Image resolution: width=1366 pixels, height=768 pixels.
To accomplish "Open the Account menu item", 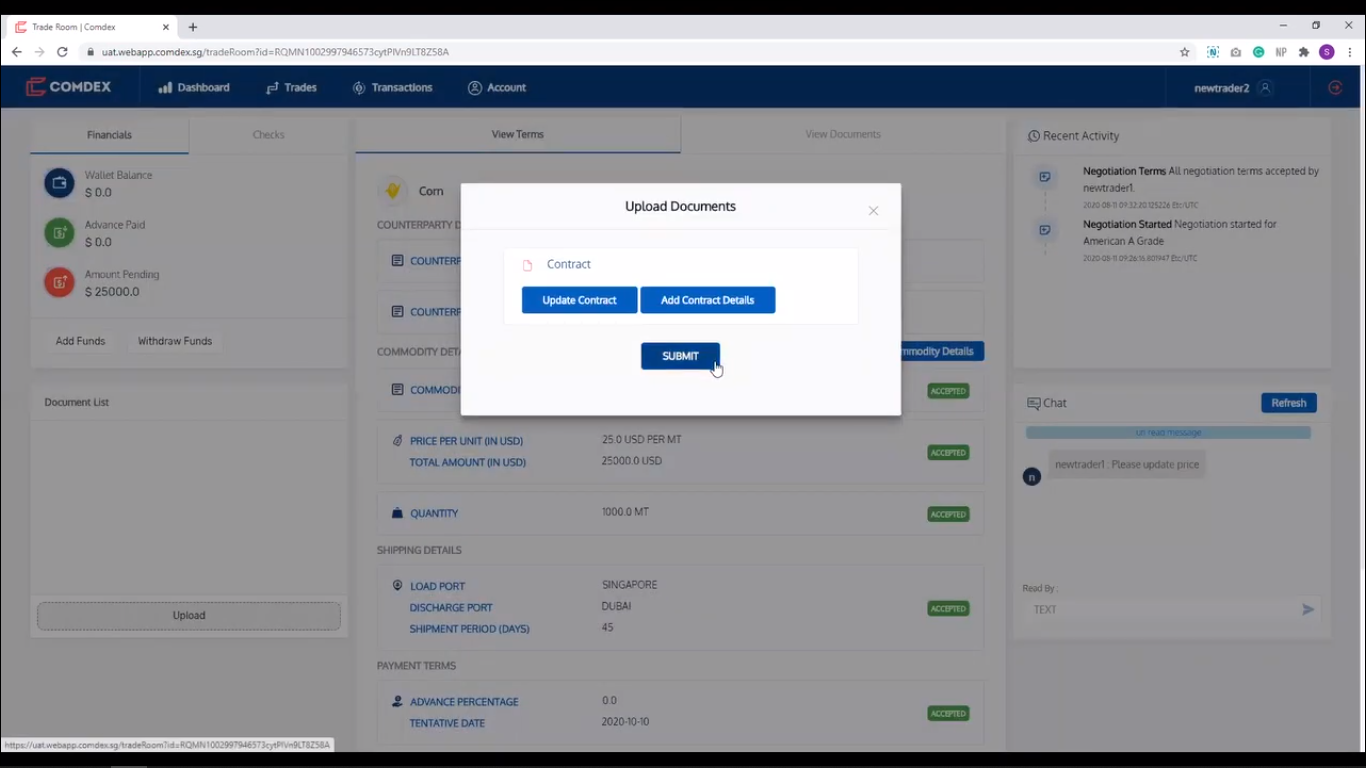I will pyautogui.click(x=497, y=88).
